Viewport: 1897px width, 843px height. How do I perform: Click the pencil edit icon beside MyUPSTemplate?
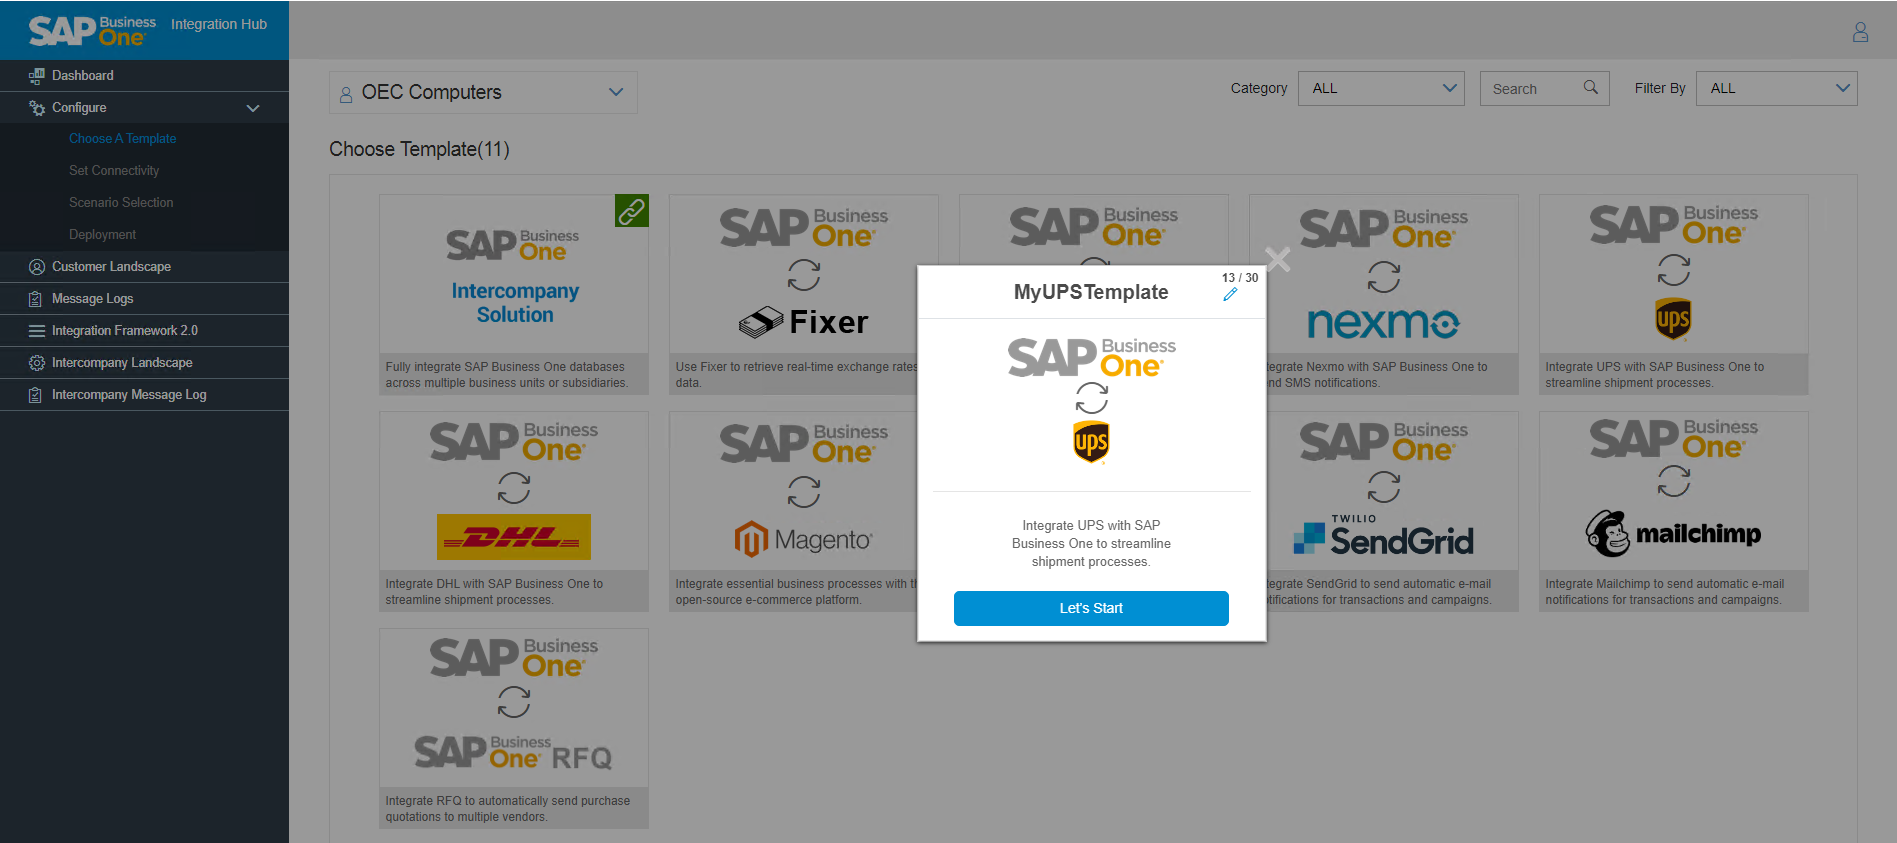tap(1230, 294)
